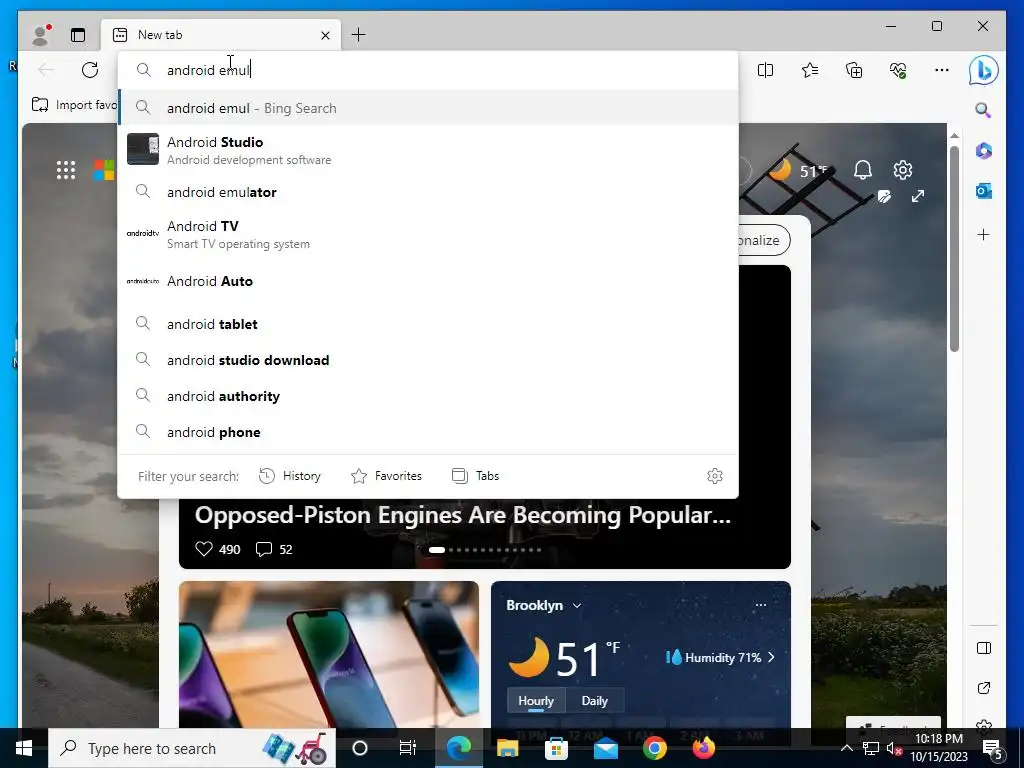
Task: Click the split screen icon
Action: (x=765, y=70)
